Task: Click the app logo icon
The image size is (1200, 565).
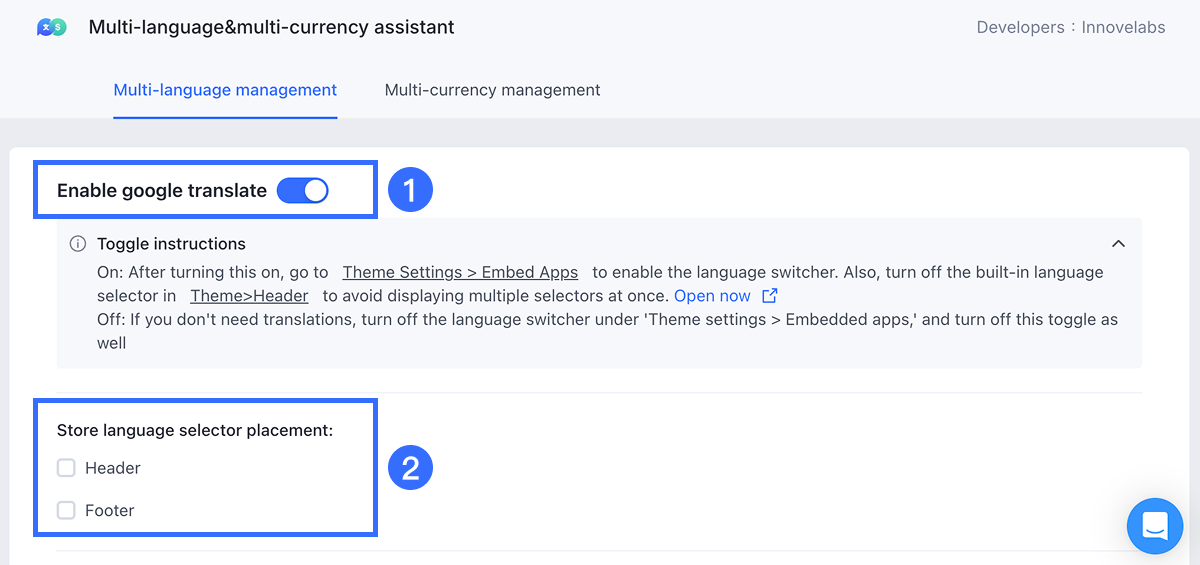Action: pyautogui.click(x=51, y=28)
